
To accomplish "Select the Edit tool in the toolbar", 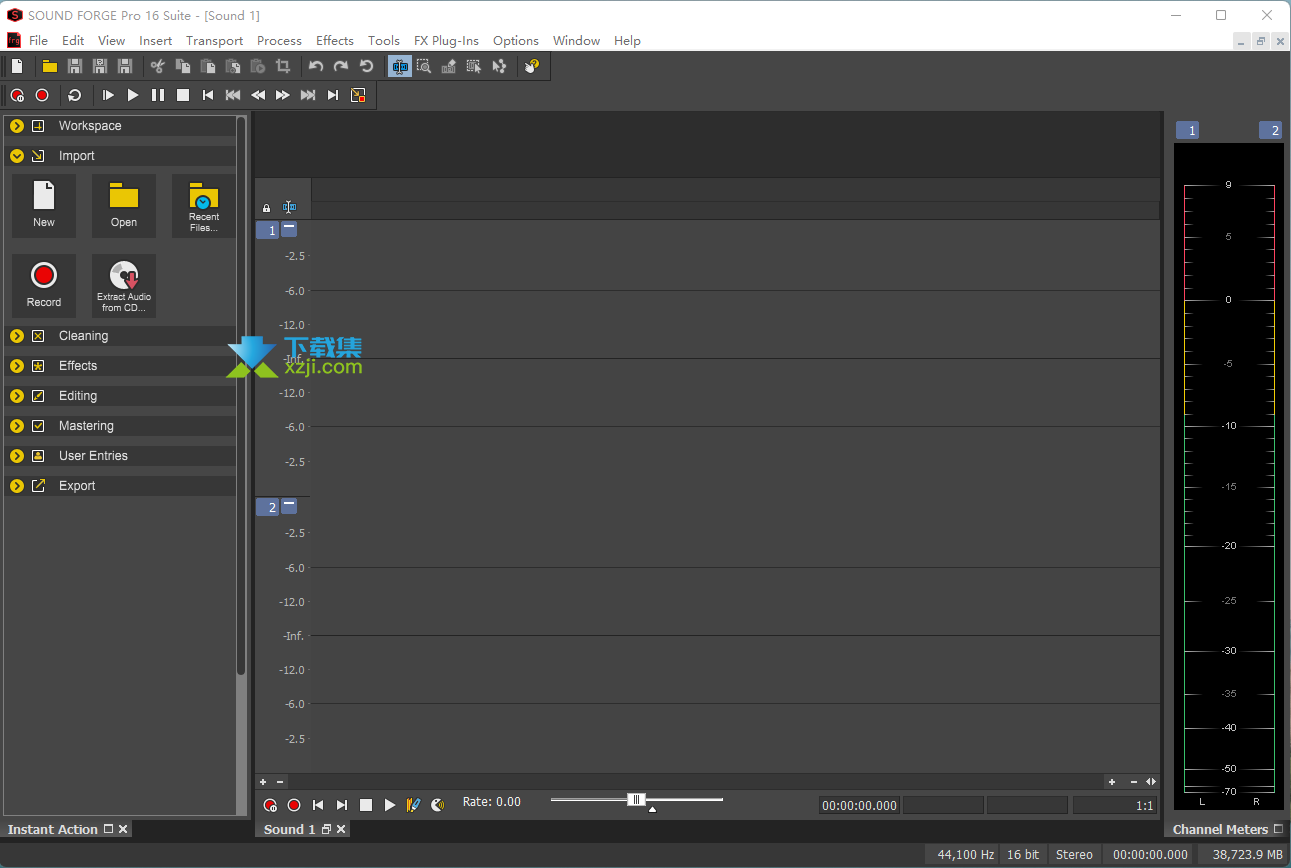I will 399,66.
